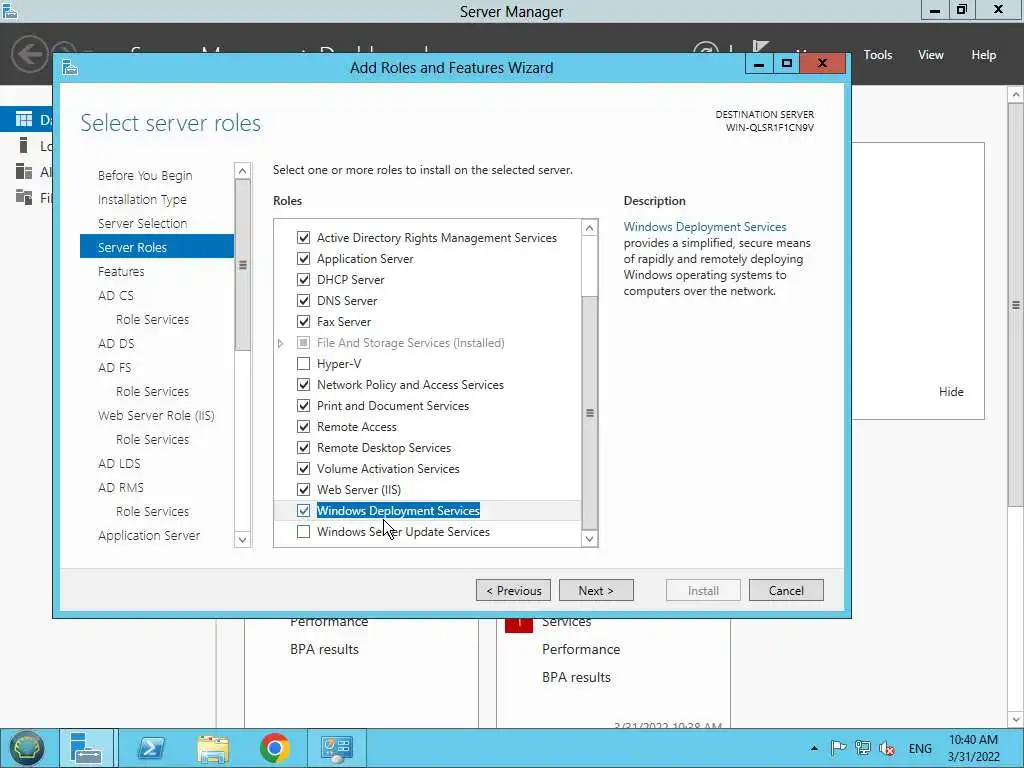1024x768 pixels.
Task: Check Windows Server Update Services checkbox
Action: 303,532
